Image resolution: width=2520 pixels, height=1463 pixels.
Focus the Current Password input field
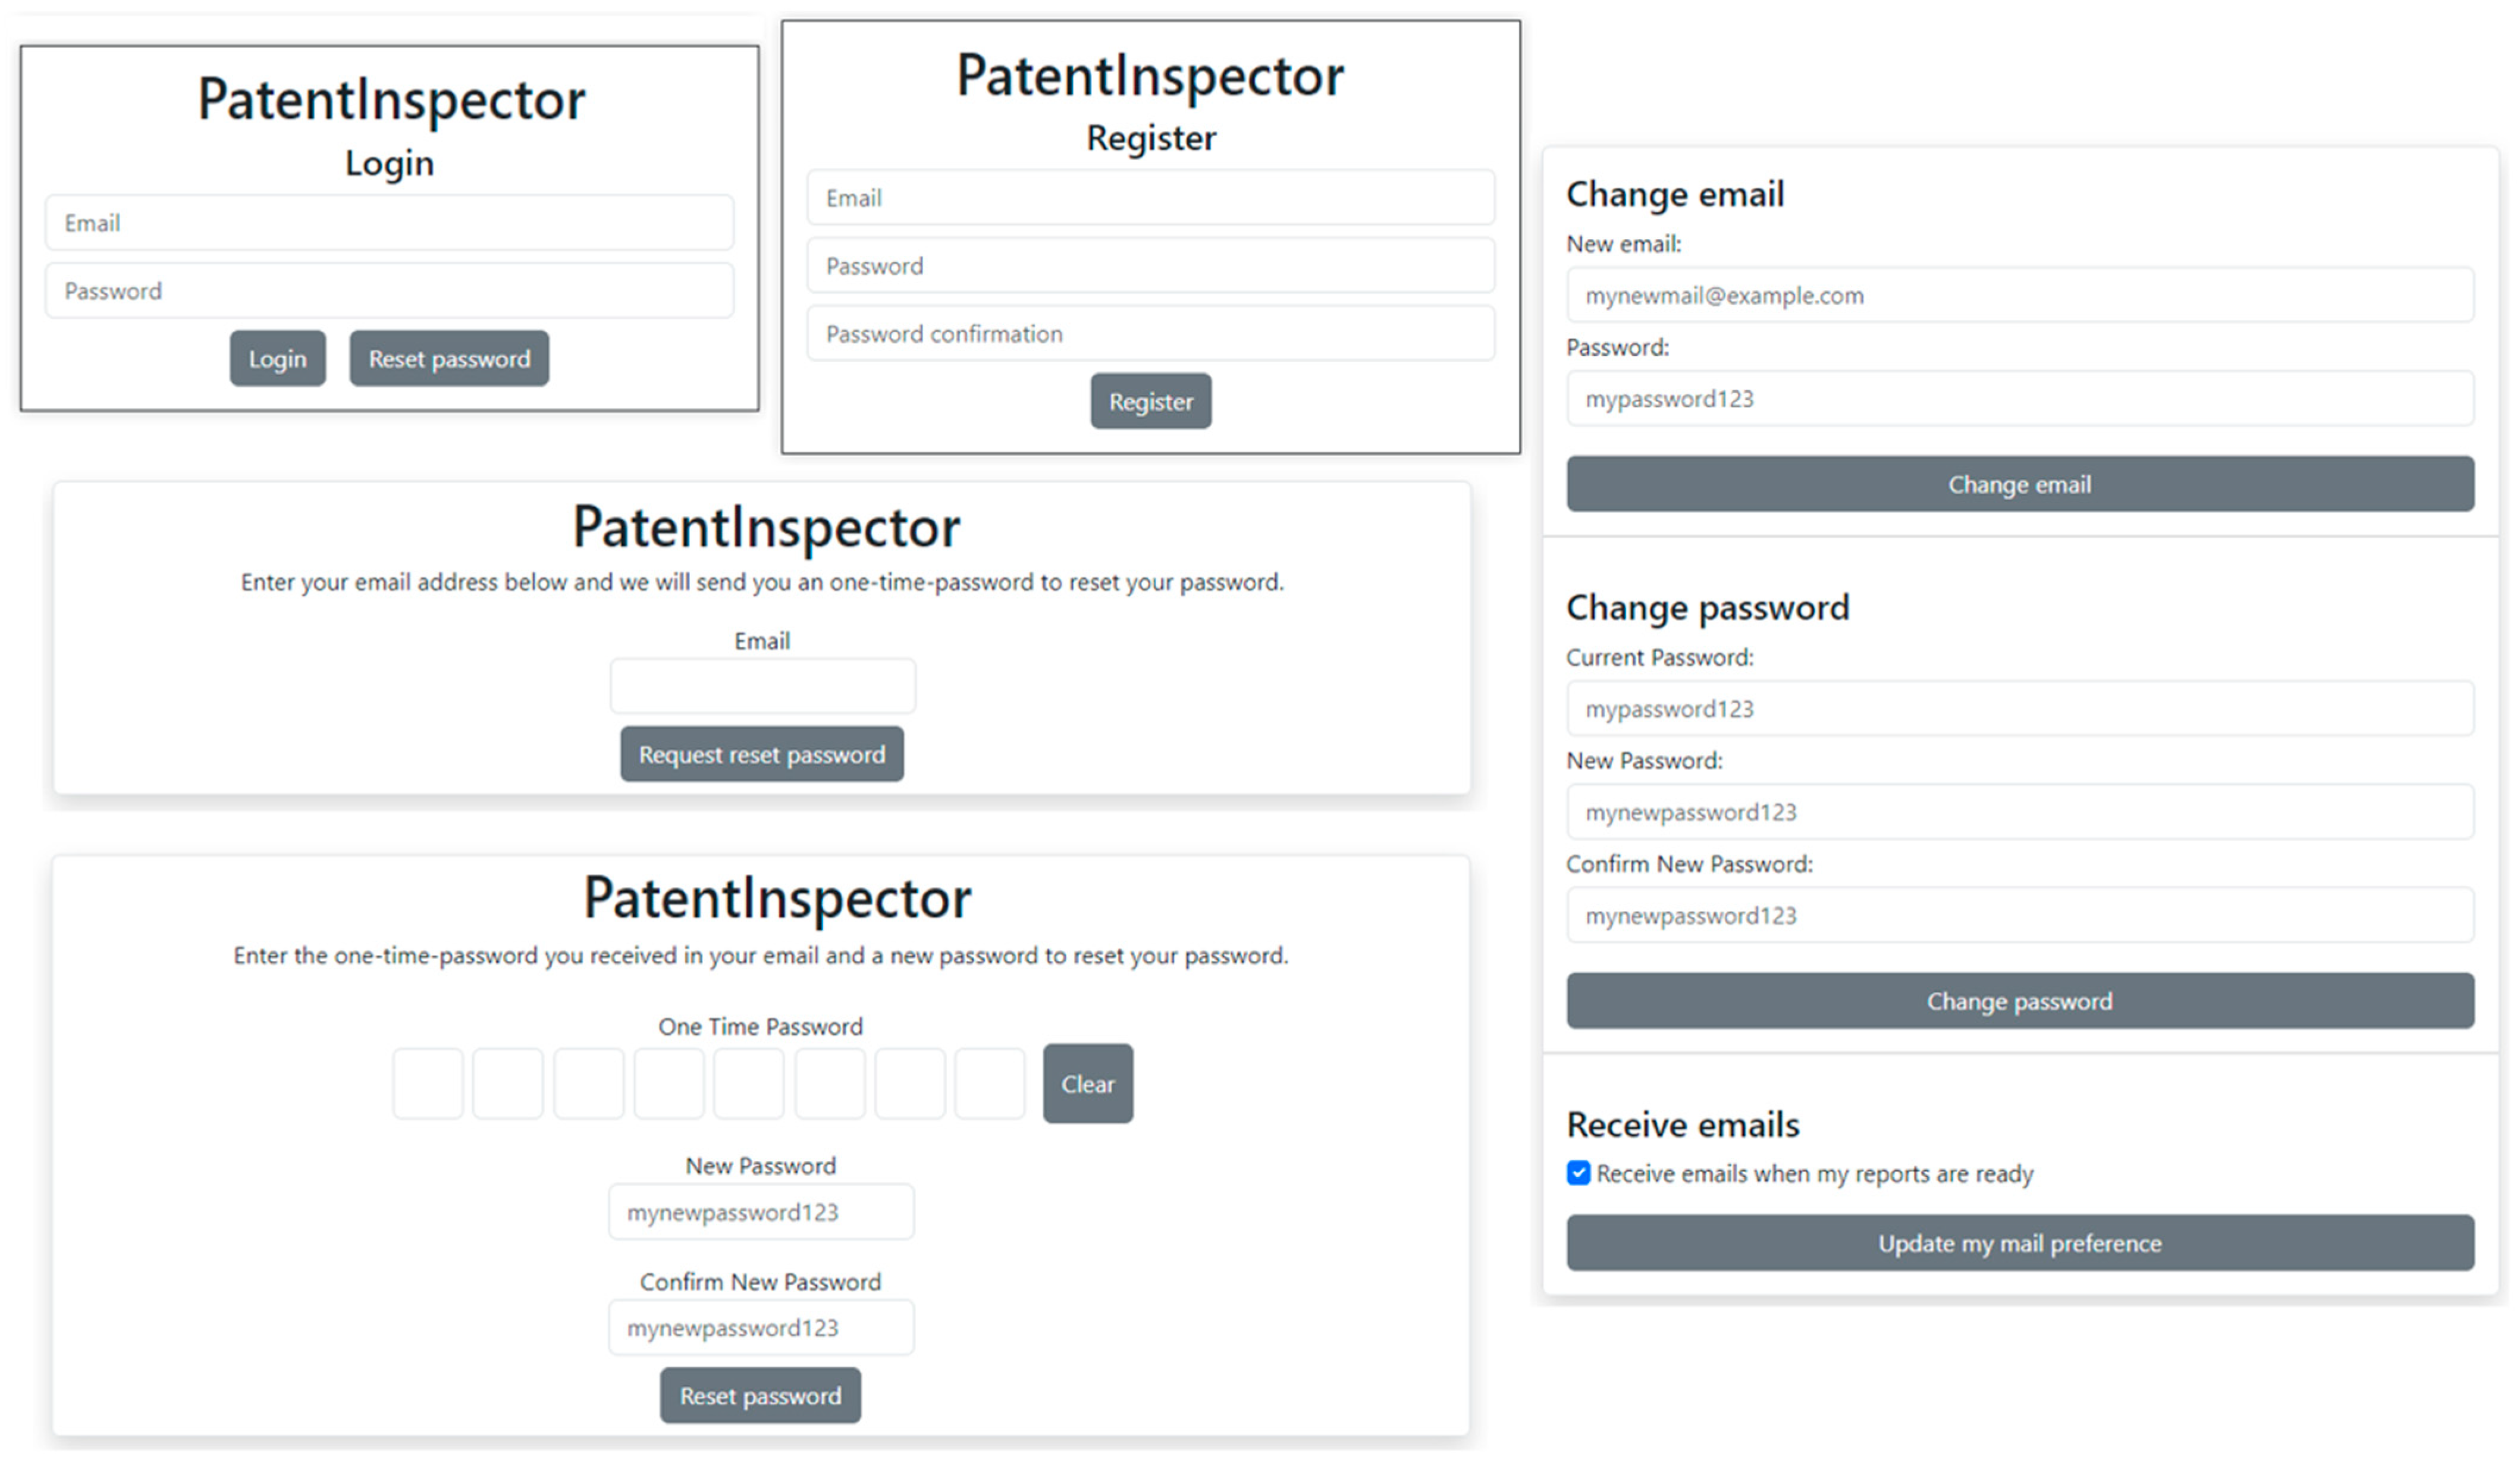2019,708
